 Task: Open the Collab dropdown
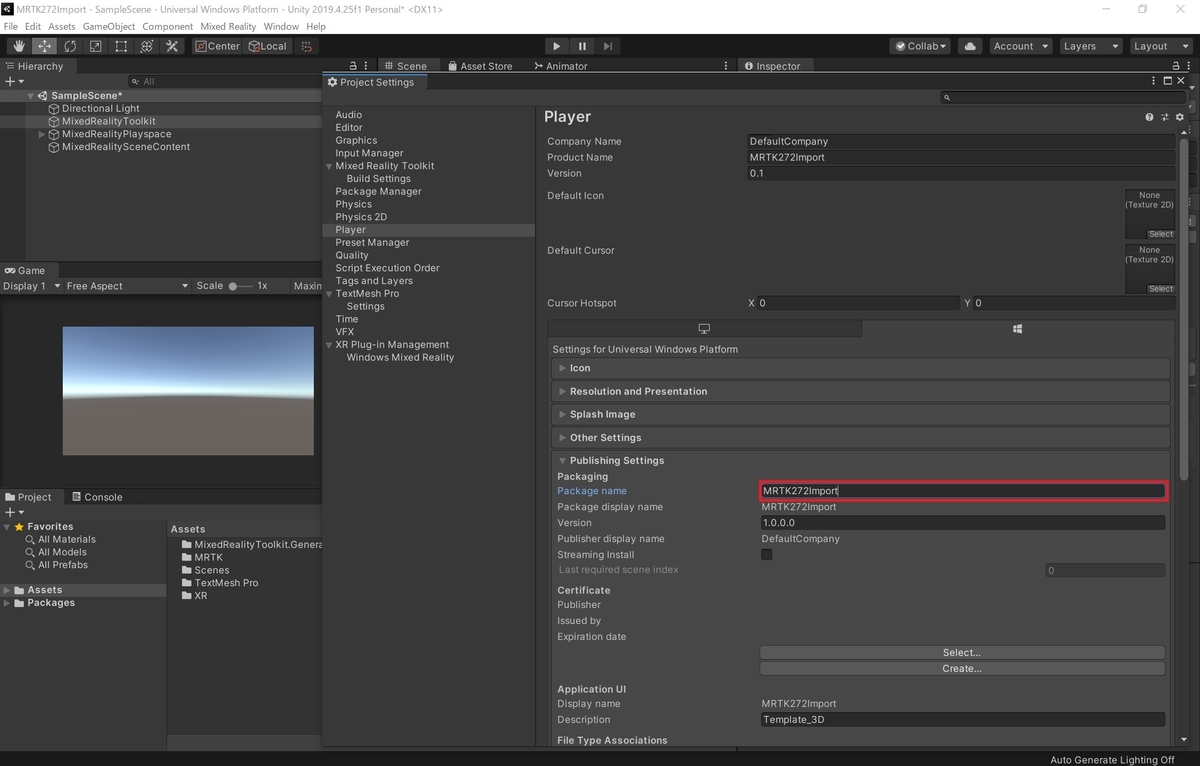921,46
